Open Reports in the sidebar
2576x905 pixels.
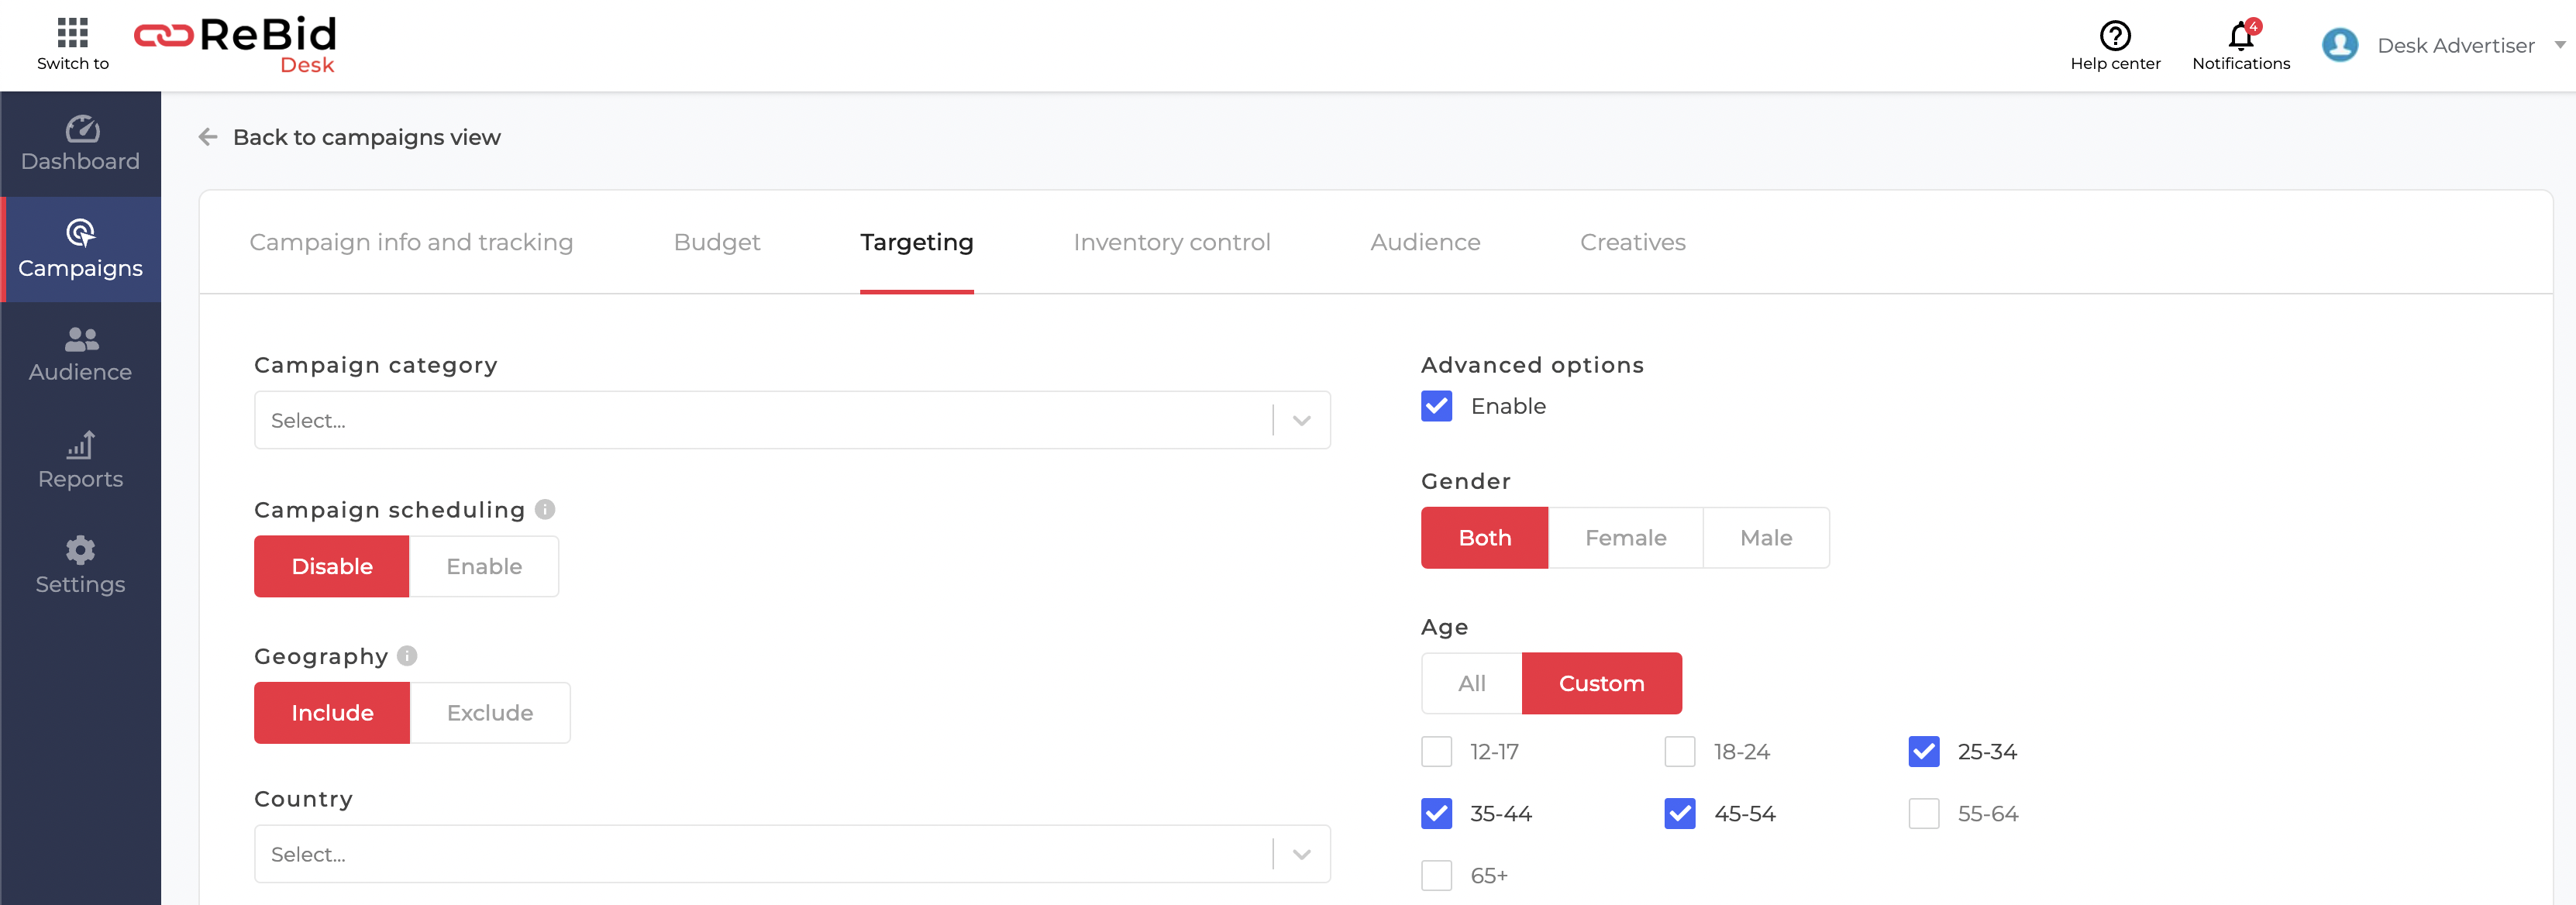[x=81, y=461]
